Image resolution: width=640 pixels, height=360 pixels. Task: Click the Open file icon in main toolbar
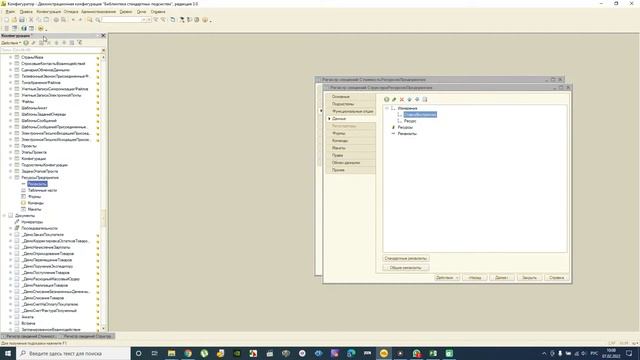pos(14,20)
